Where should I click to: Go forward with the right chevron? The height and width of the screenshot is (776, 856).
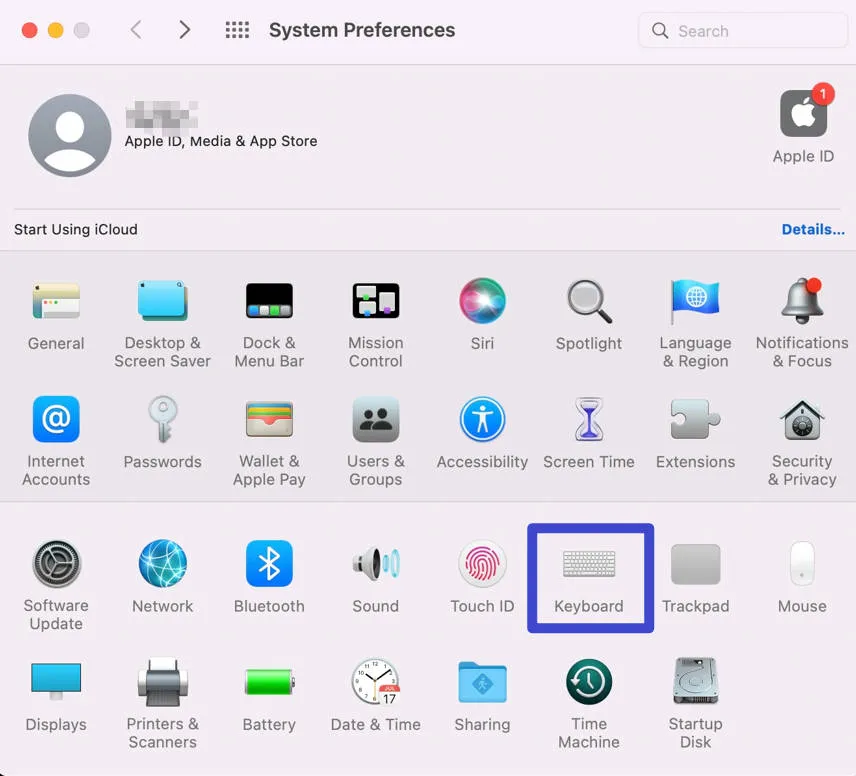click(185, 30)
